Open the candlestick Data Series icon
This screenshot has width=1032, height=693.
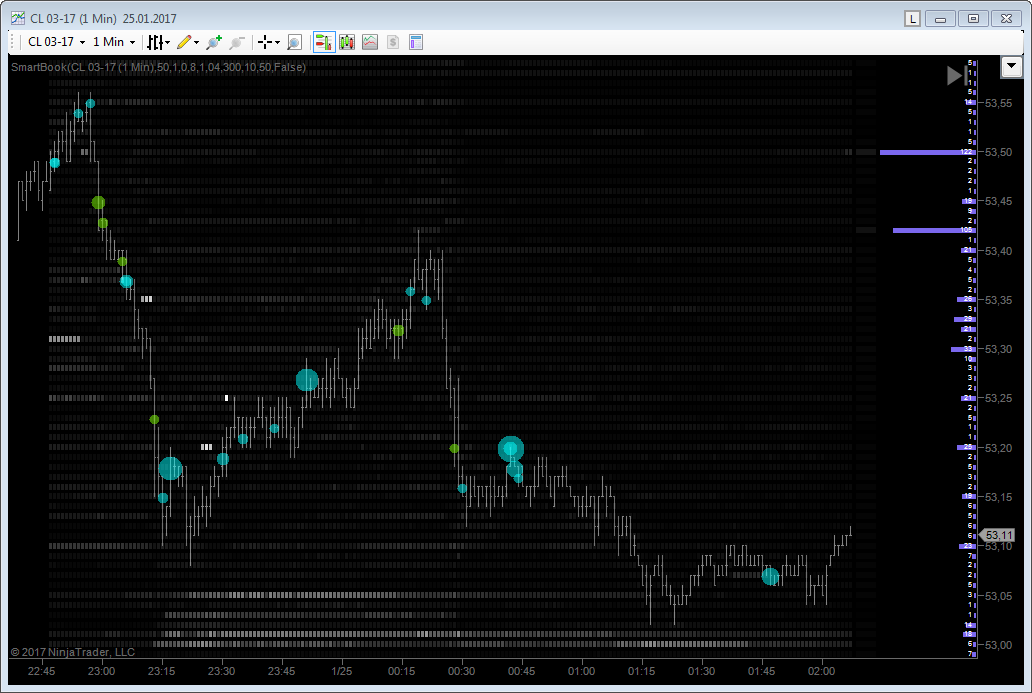point(347,42)
